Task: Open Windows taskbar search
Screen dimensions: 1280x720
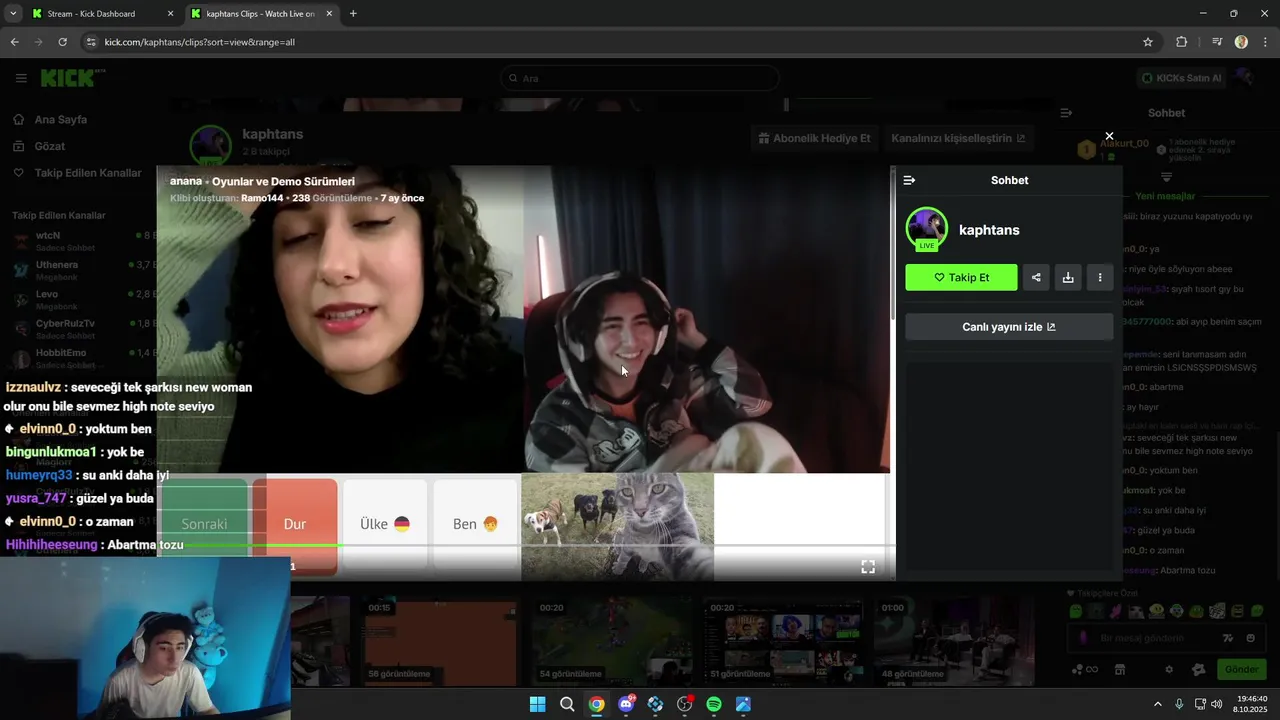Action: click(567, 704)
